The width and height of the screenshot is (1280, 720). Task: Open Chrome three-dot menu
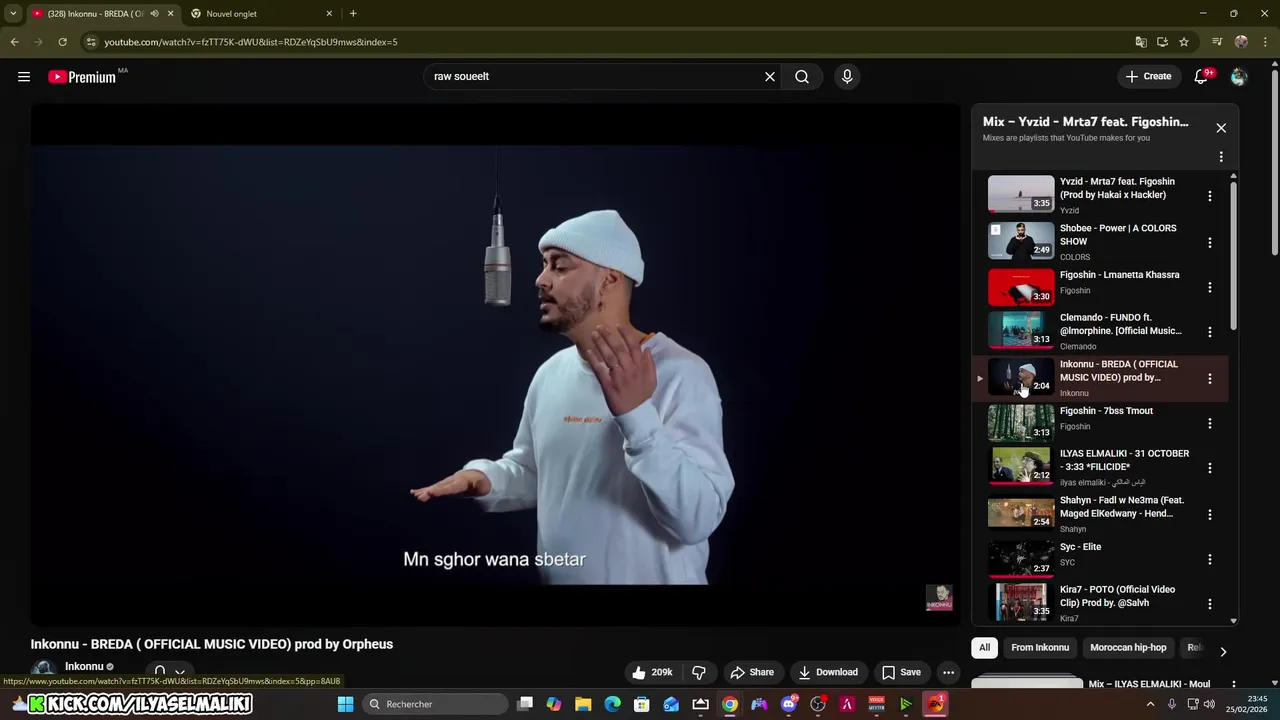point(1265,42)
